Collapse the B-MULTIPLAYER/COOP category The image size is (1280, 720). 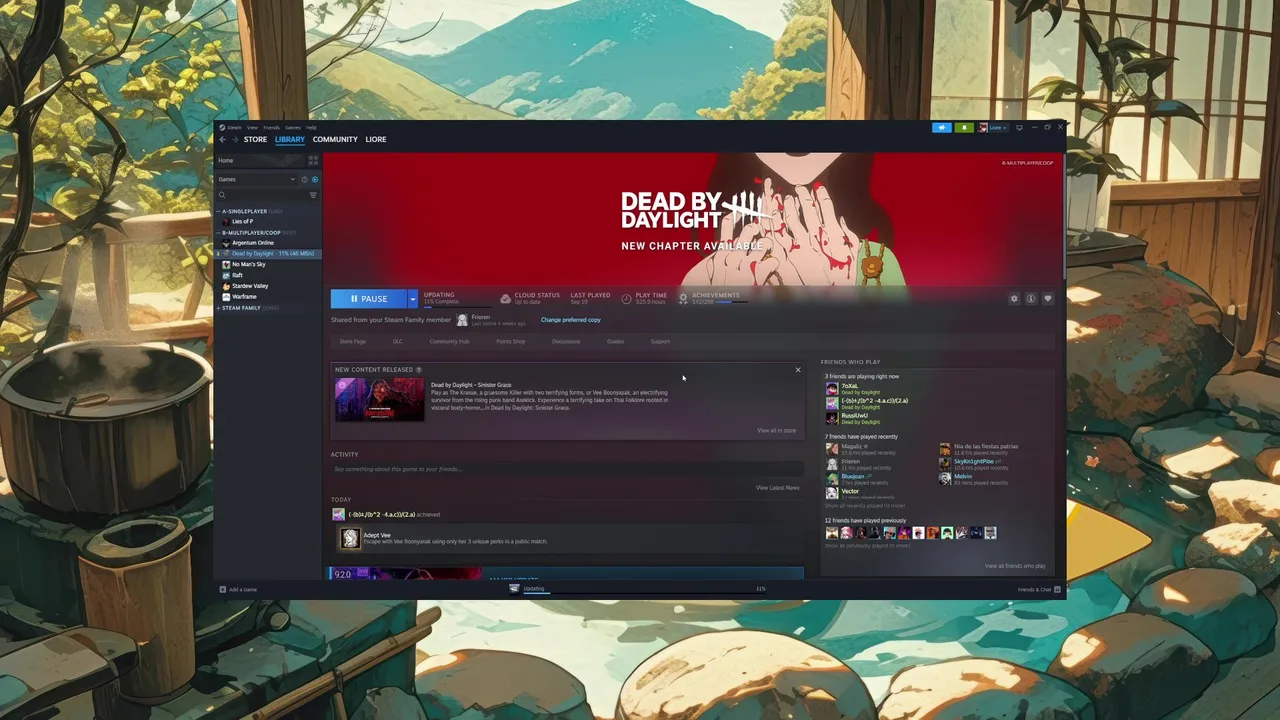tap(218, 233)
